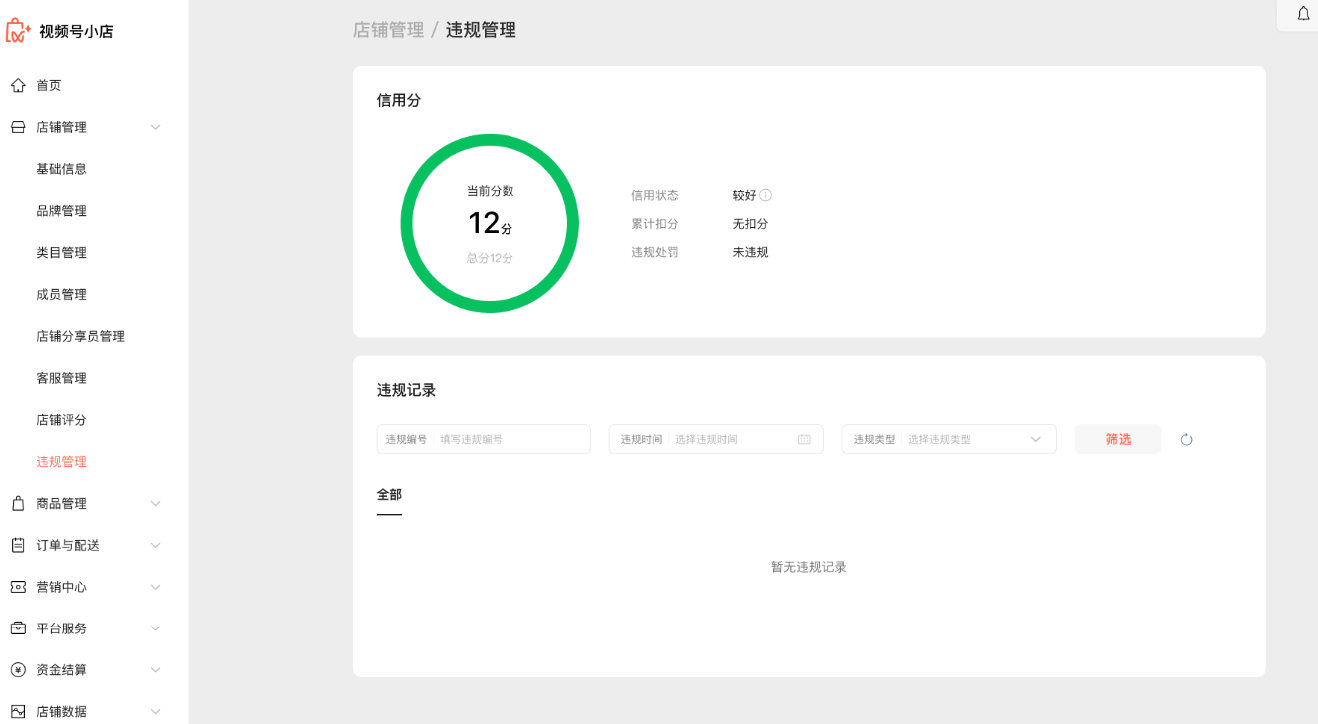Viewport: 1318px width, 724px height.
Task: Open 基础信息 in the sidebar
Action: tap(62, 169)
